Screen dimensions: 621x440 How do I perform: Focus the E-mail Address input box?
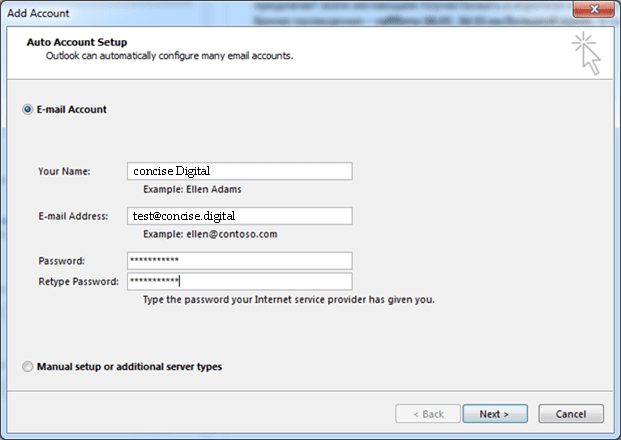[x=239, y=216]
